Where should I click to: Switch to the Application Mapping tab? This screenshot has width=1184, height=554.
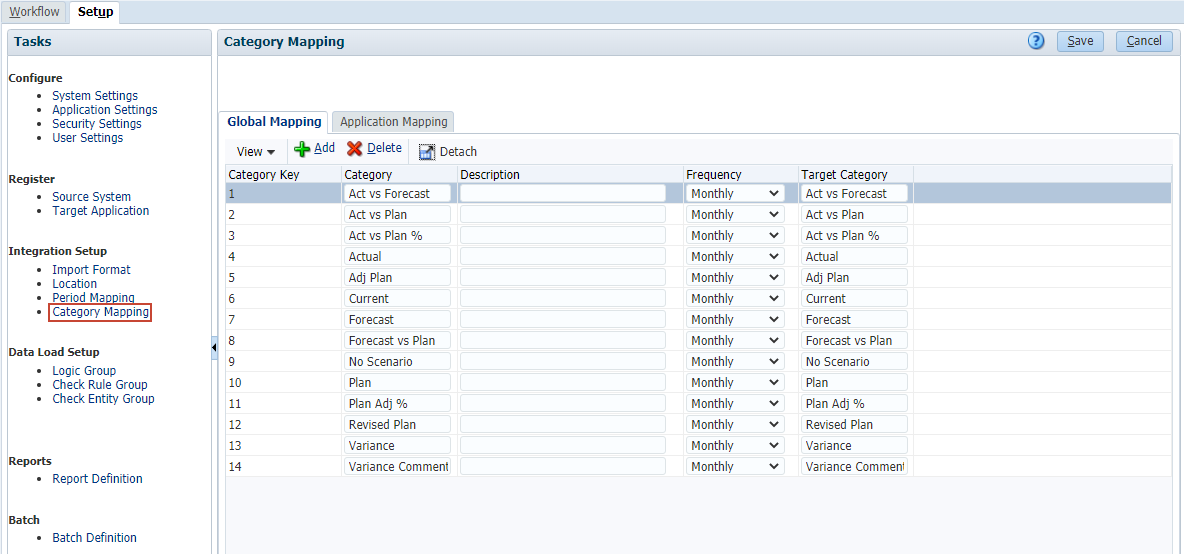pyautogui.click(x=393, y=122)
